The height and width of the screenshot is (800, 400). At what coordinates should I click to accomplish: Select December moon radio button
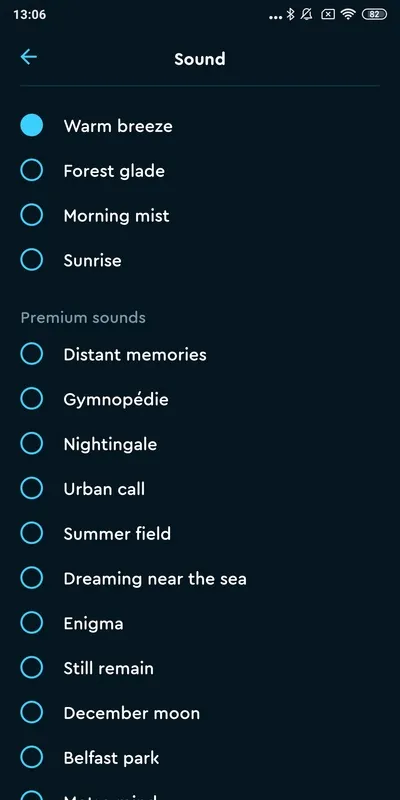point(32,713)
